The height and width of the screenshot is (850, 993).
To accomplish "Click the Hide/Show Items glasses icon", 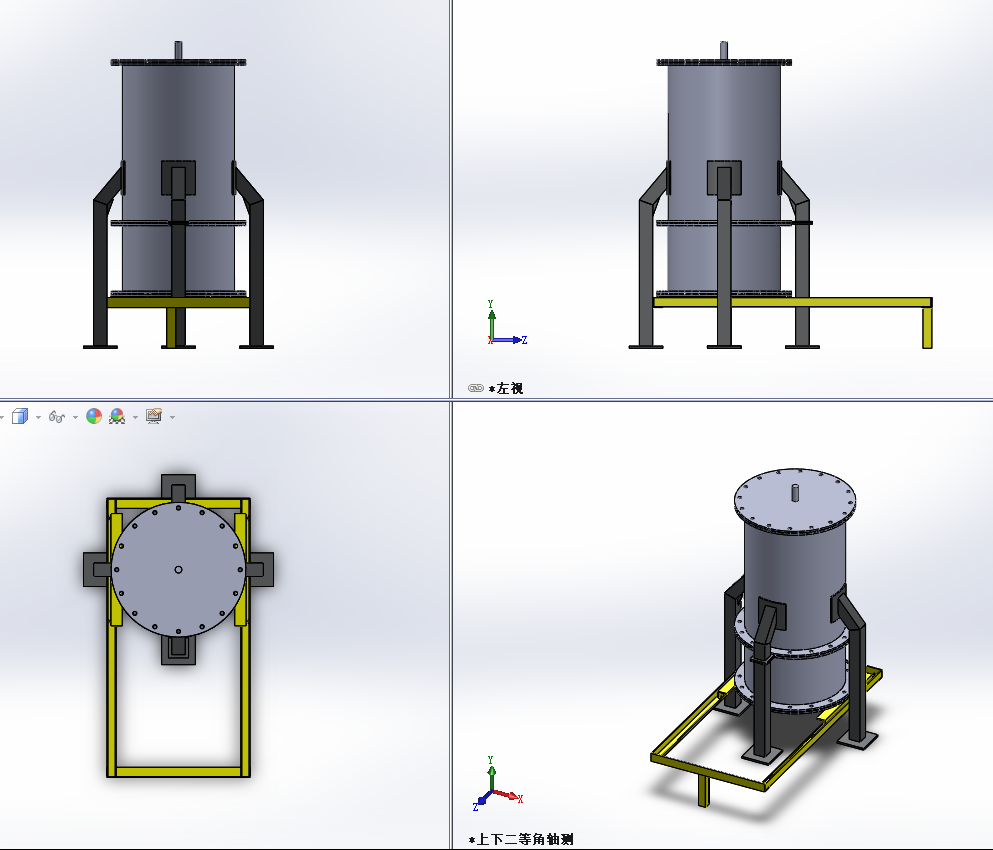I will [x=57, y=417].
